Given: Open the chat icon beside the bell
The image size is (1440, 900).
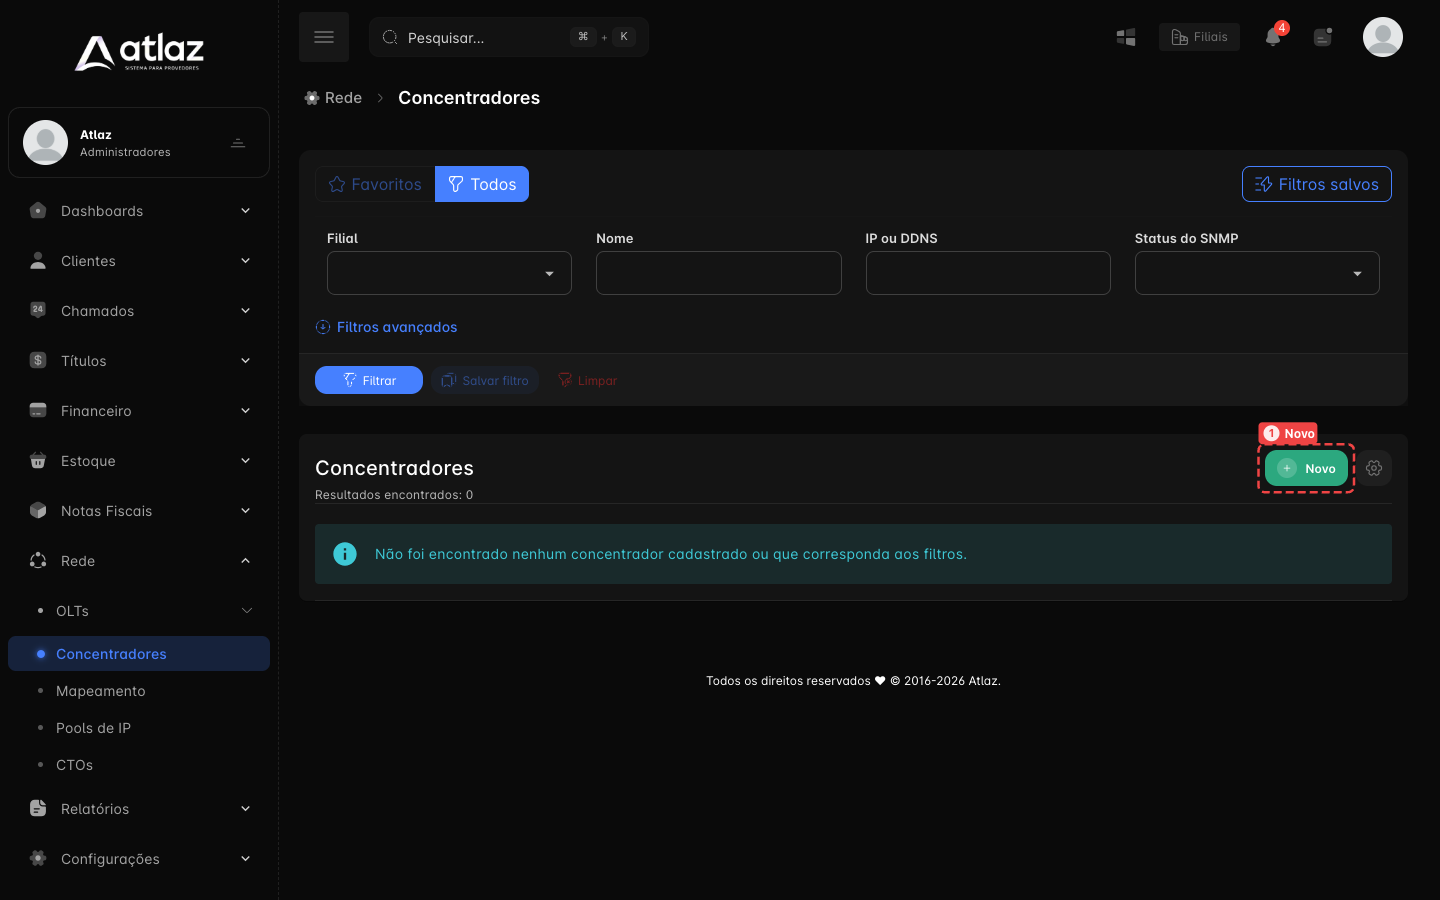Looking at the screenshot, I should (x=1323, y=37).
